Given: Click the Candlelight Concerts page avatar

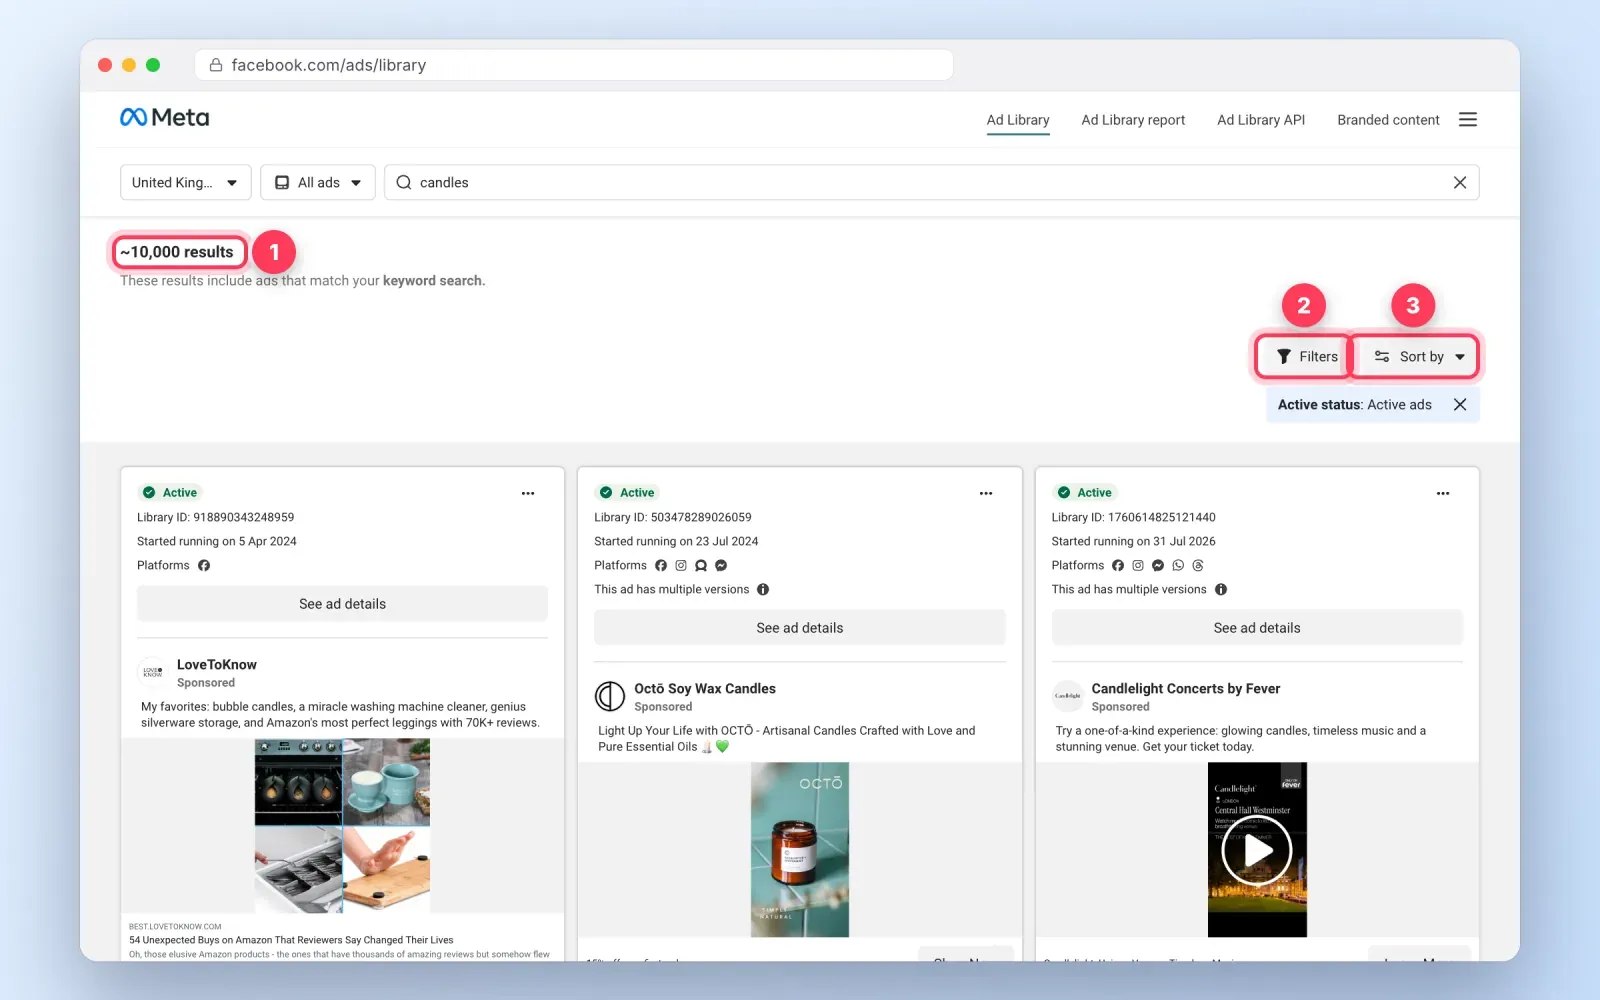Looking at the screenshot, I should coord(1068,696).
